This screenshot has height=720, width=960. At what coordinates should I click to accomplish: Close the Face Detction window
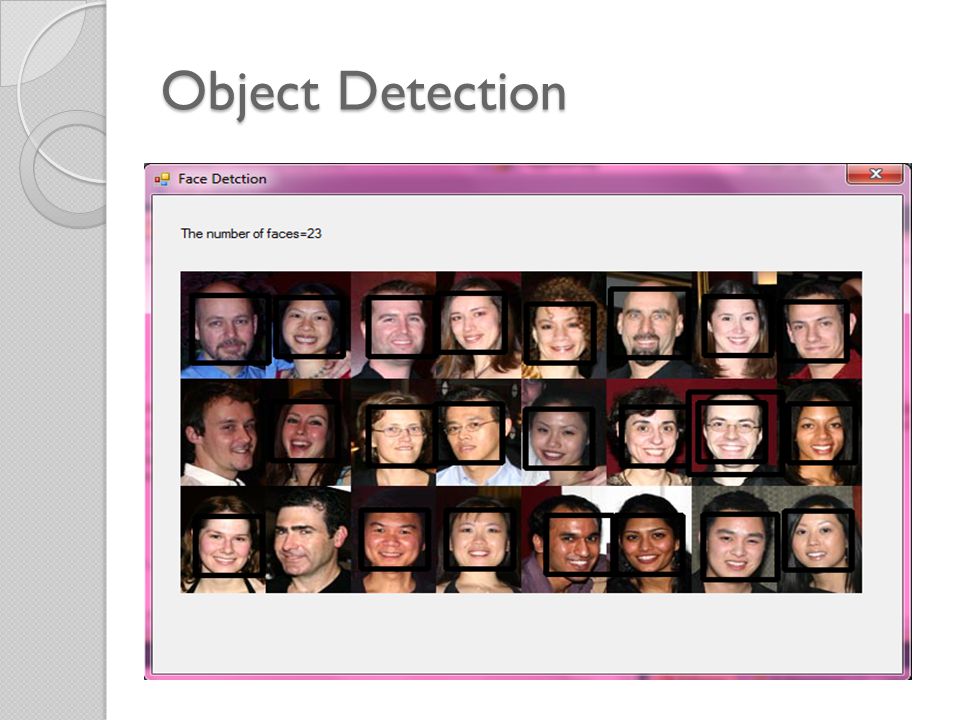874,174
